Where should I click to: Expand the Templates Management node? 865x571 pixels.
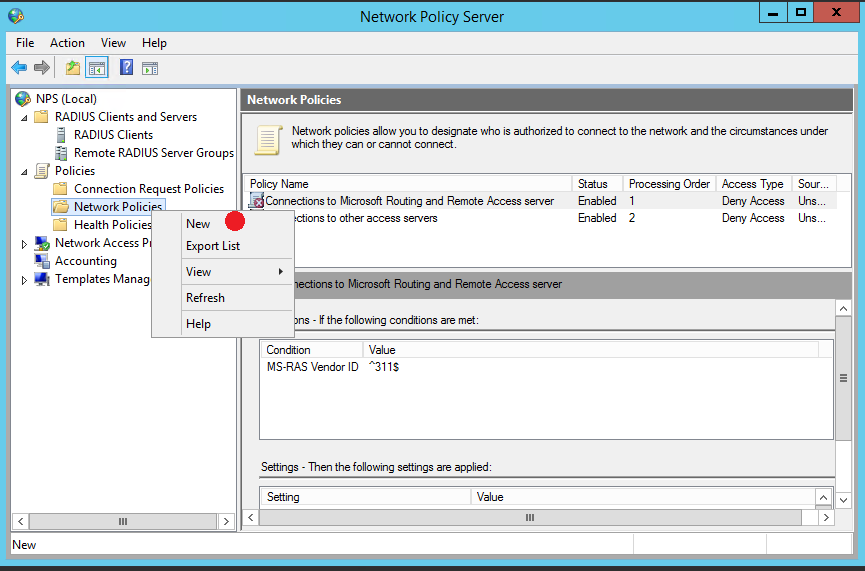tap(24, 280)
